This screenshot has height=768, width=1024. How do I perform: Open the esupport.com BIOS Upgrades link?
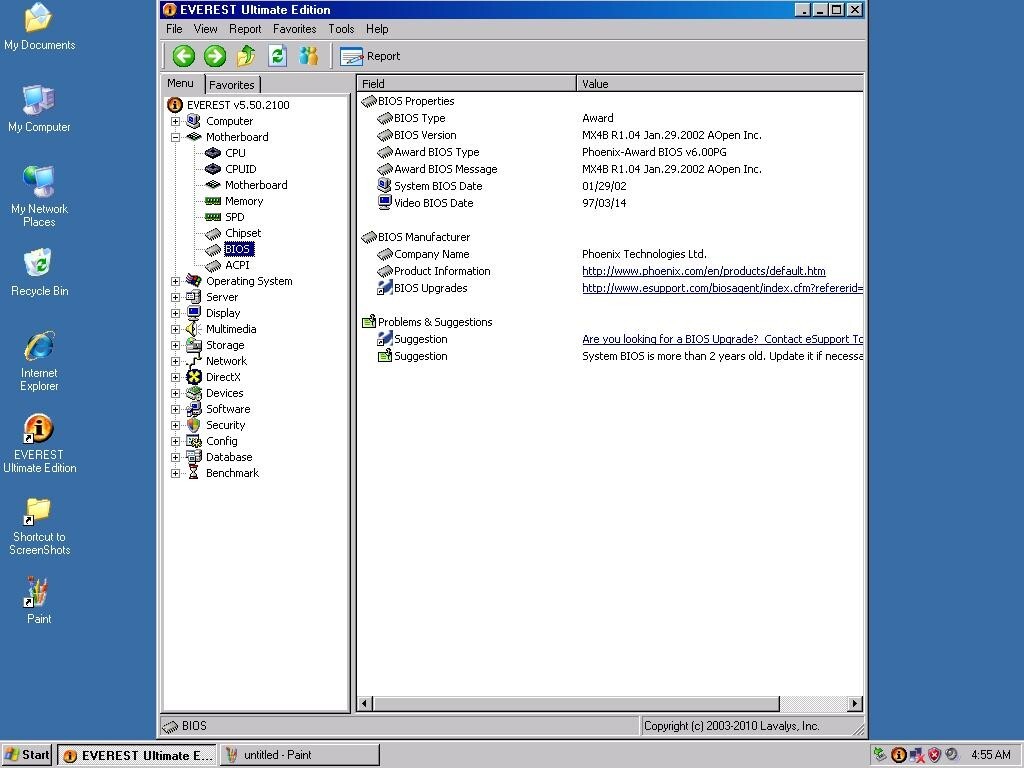point(722,288)
